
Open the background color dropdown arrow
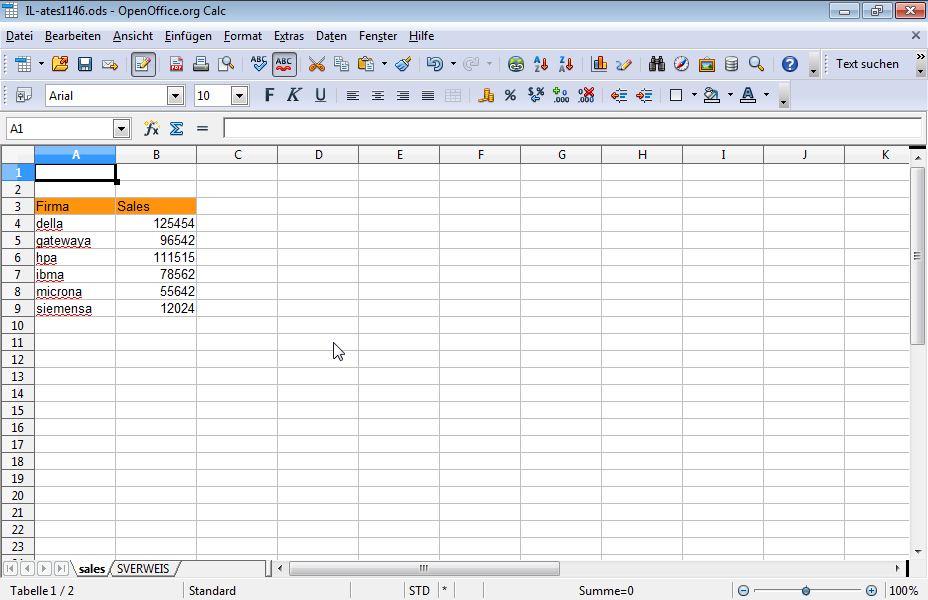pyautogui.click(x=730, y=95)
